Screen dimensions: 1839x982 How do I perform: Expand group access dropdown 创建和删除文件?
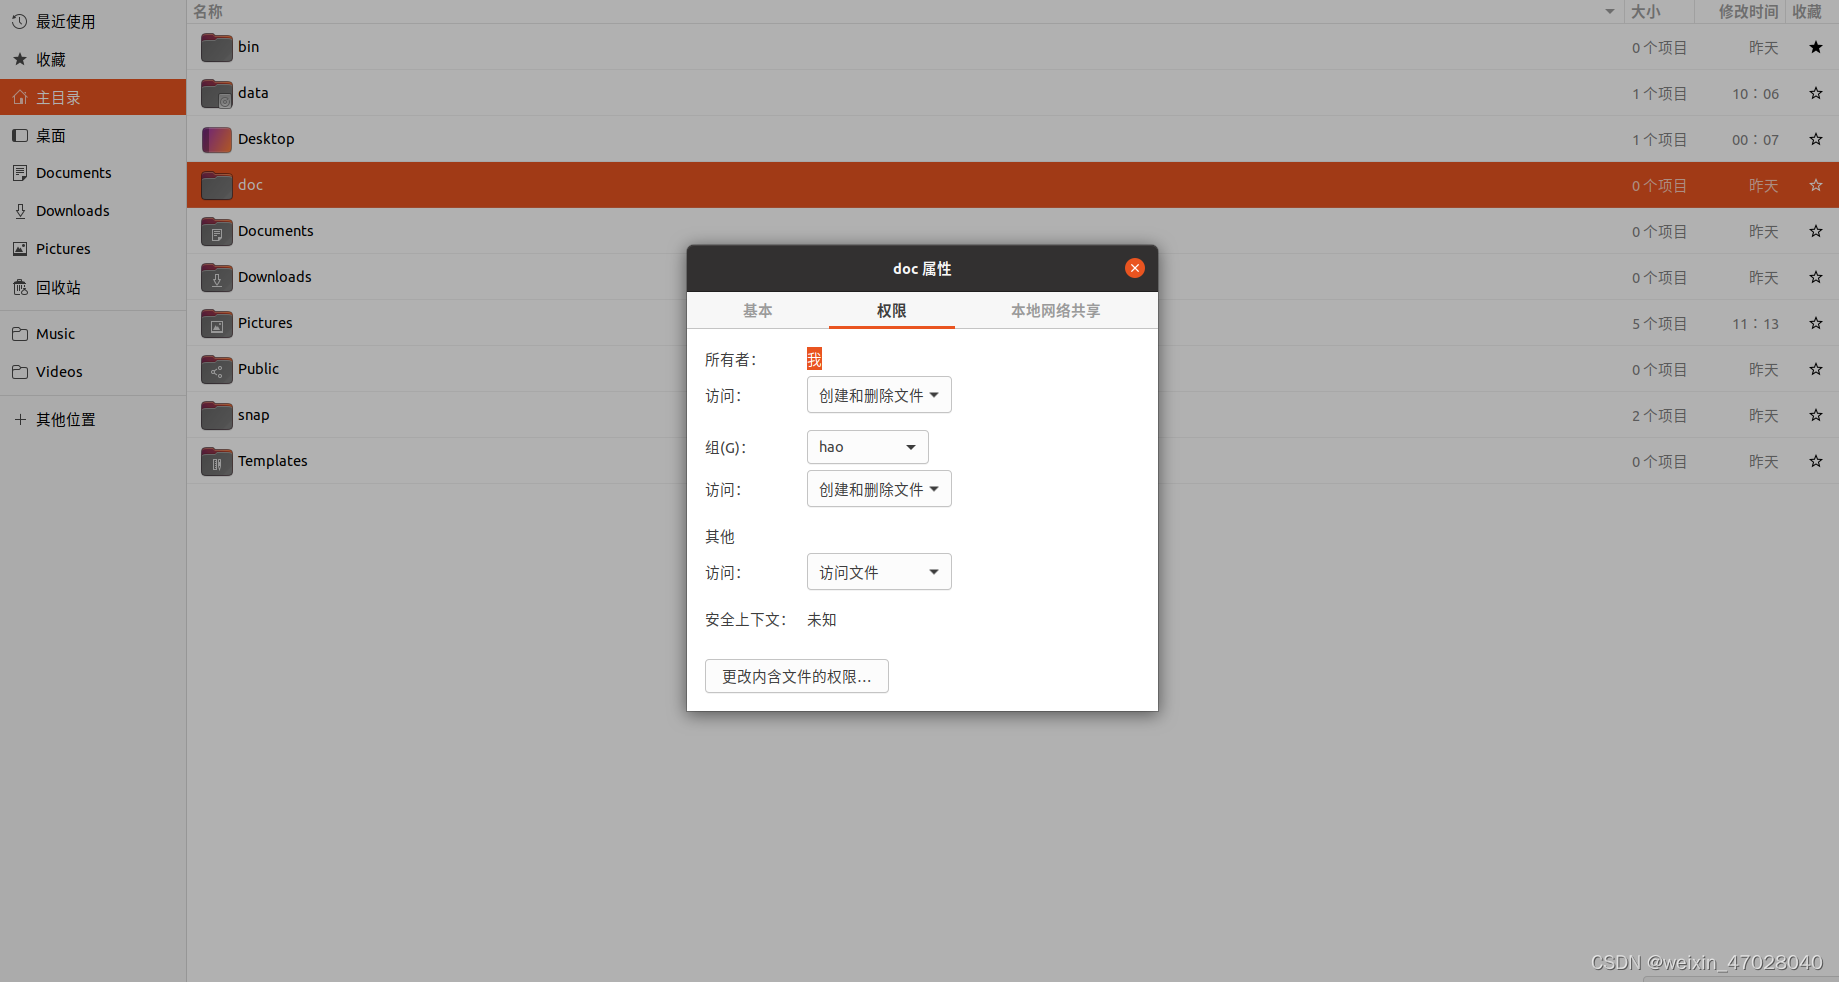pyautogui.click(x=879, y=489)
